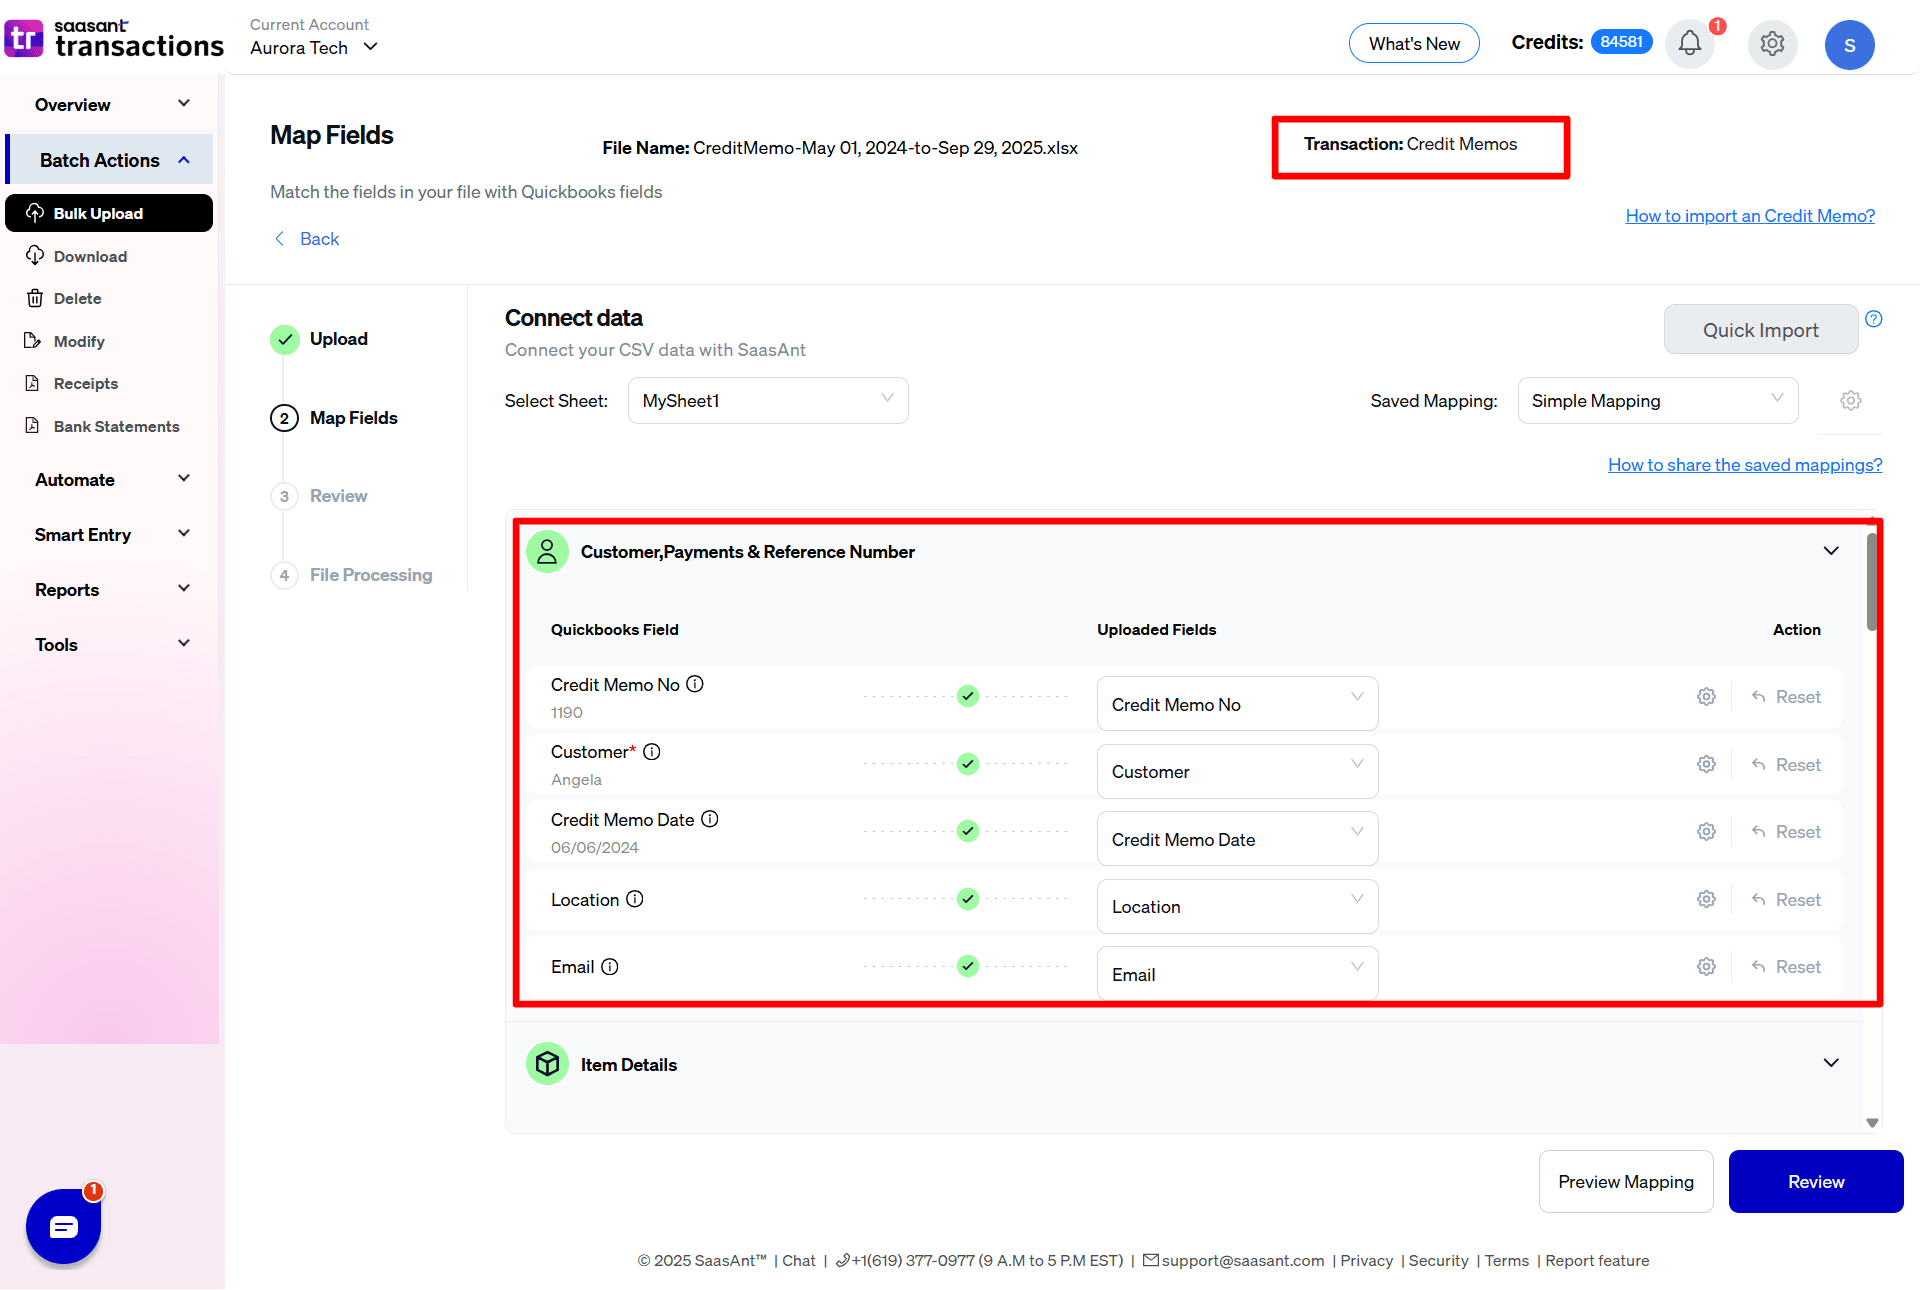
Task: Select Download in the sidebar
Action: 90,256
